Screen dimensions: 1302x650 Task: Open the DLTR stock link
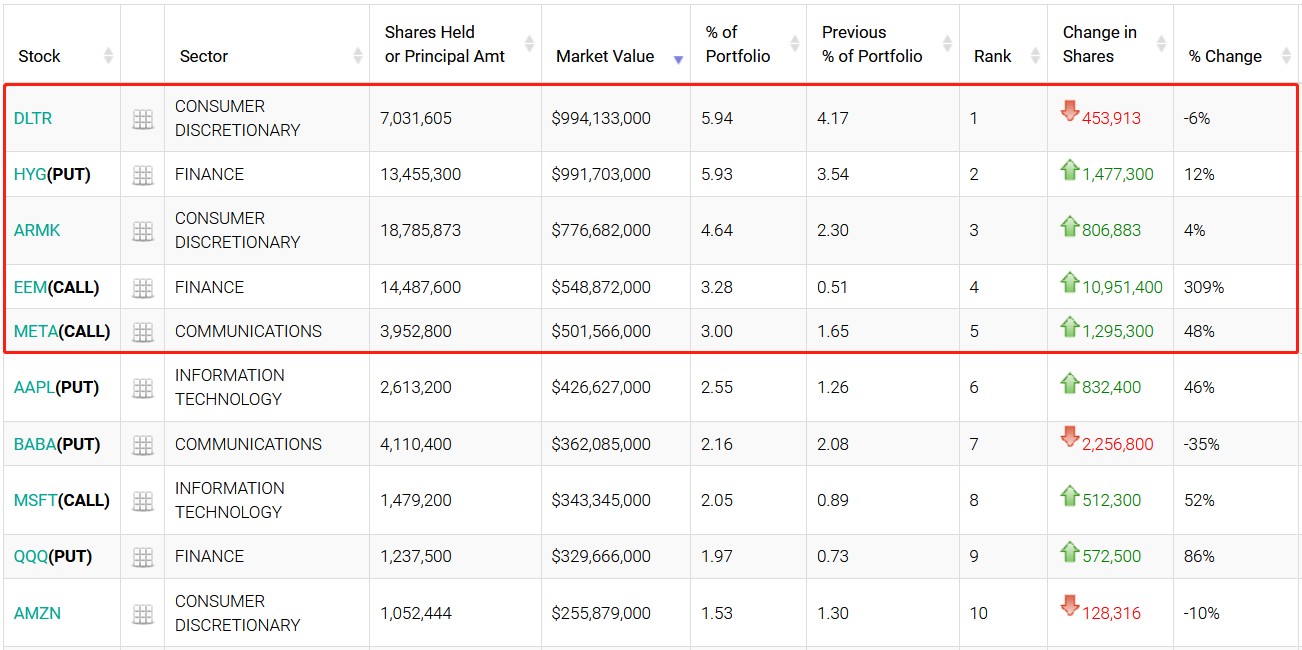tap(33, 118)
